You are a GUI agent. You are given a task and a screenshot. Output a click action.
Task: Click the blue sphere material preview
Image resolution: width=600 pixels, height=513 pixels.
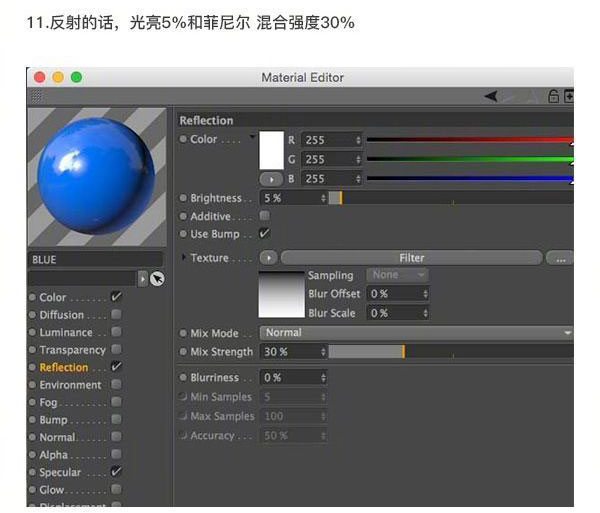[97, 177]
